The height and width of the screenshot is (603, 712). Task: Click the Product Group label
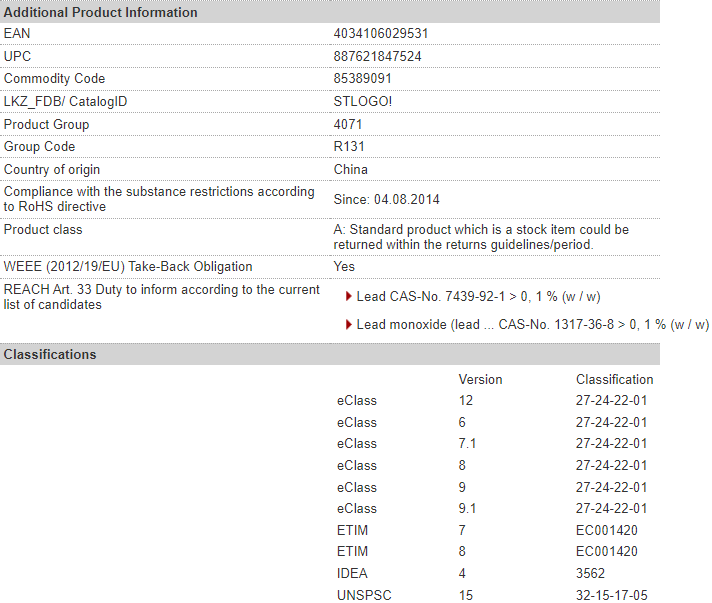(46, 124)
